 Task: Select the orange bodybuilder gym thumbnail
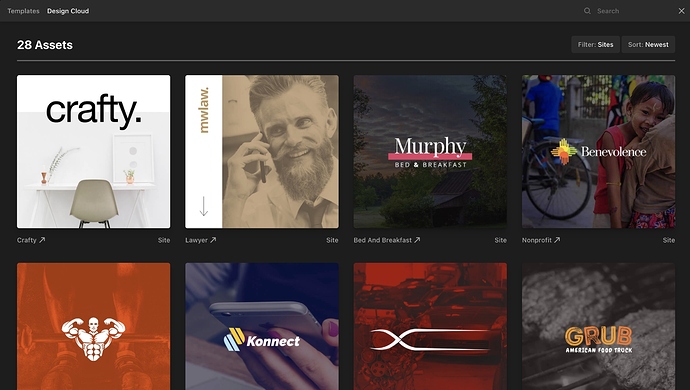93,326
